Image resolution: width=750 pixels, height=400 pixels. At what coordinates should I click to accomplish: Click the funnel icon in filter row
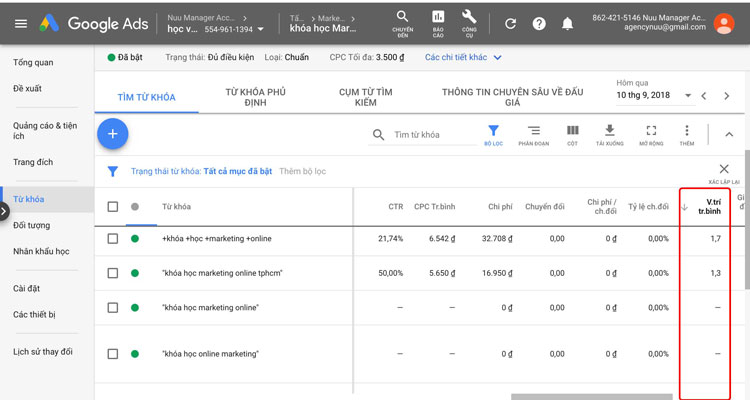[112, 171]
